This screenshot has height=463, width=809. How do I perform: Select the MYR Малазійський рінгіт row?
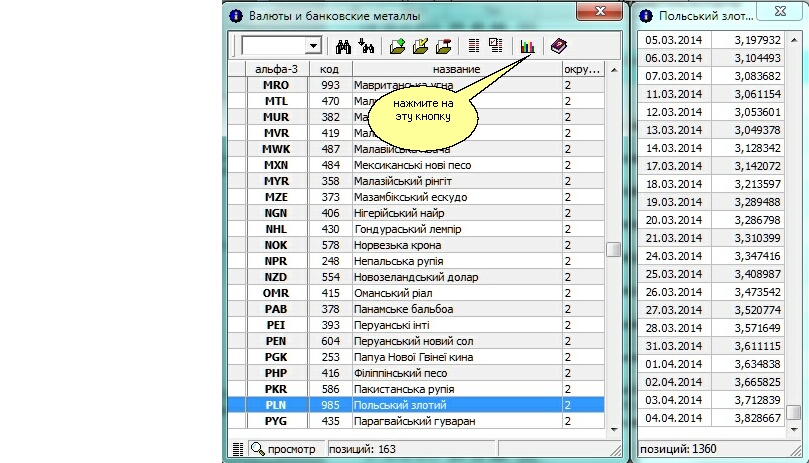pyautogui.click(x=416, y=181)
